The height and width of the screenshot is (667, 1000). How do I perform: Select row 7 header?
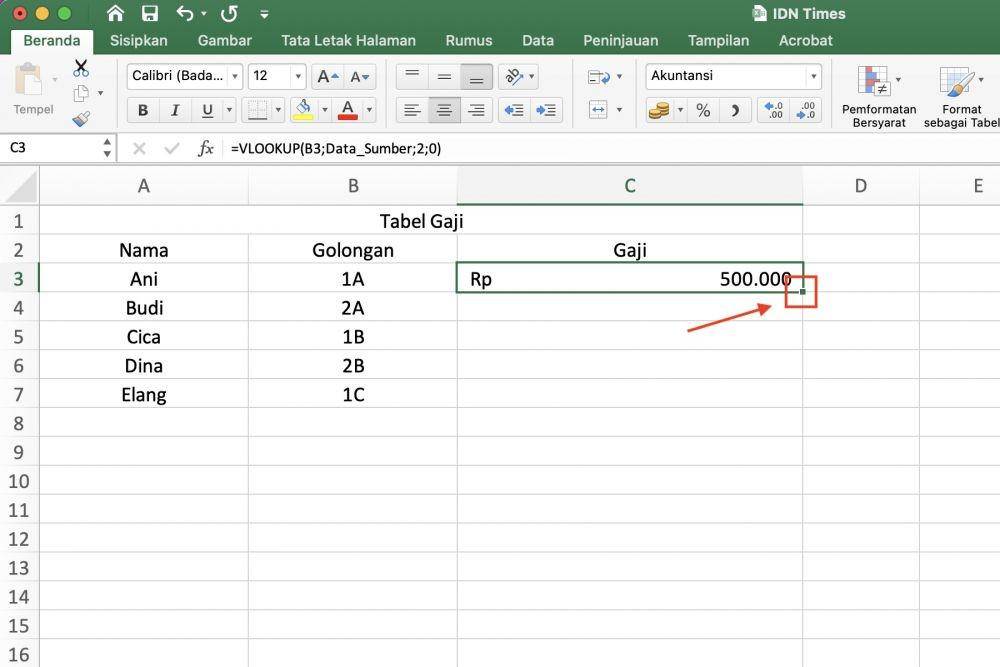[19, 395]
